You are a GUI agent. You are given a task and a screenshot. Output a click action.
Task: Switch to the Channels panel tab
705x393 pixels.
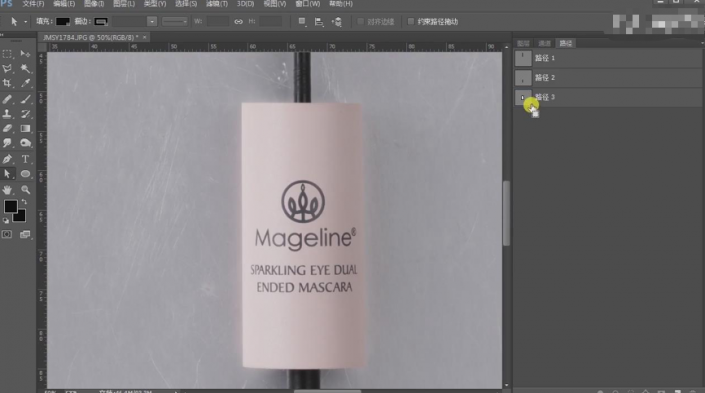click(x=544, y=43)
